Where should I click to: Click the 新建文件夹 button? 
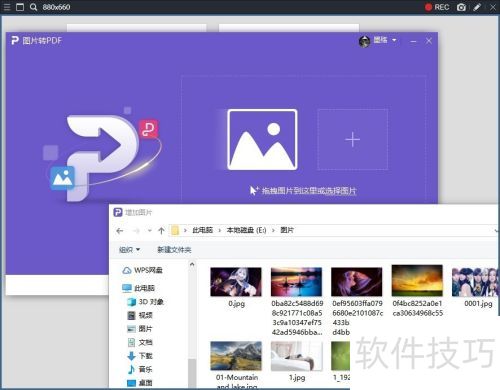coord(174,250)
